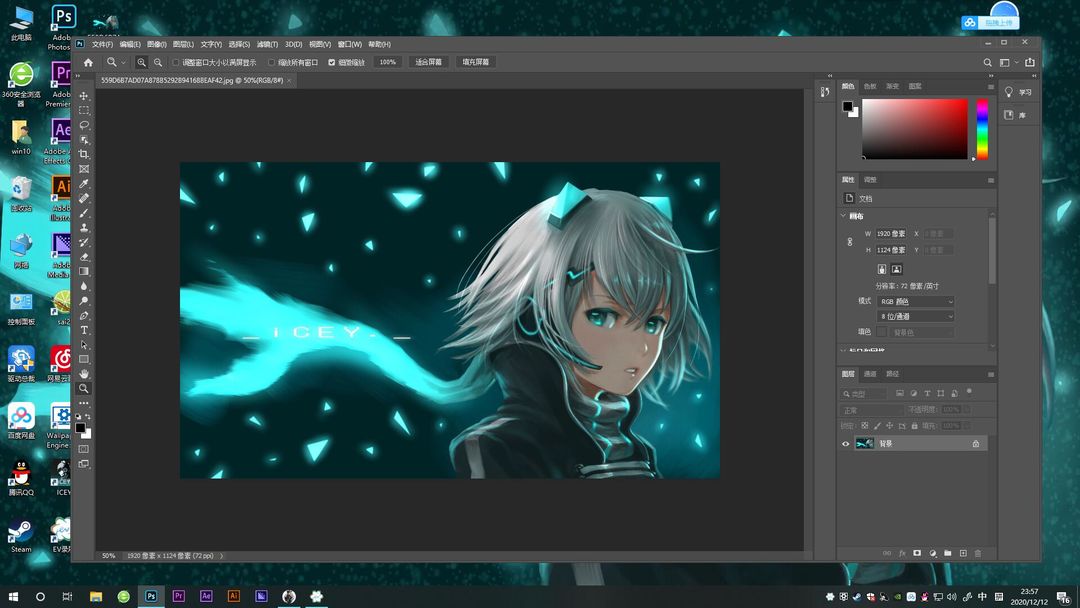The width and height of the screenshot is (1080, 608).
Task: Choose zoom-out mode in options bar
Action: click(x=158, y=62)
